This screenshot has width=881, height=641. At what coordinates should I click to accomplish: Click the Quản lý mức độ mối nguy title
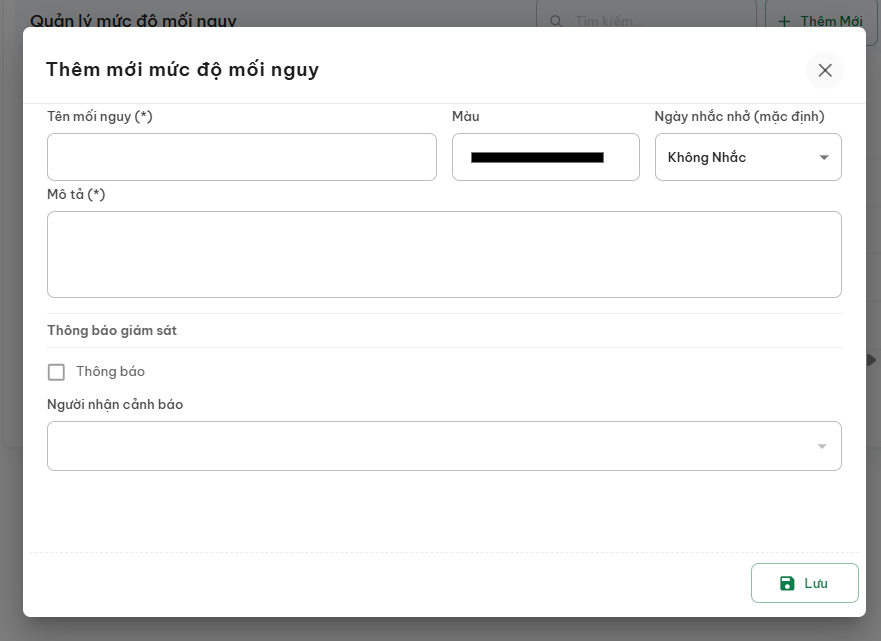(x=133, y=21)
